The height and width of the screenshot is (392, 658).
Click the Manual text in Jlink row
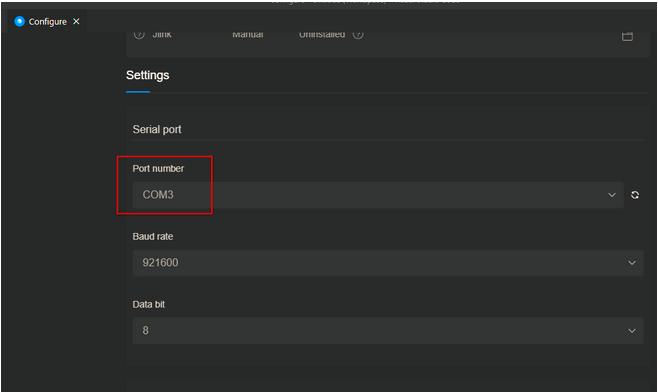pos(248,34)
